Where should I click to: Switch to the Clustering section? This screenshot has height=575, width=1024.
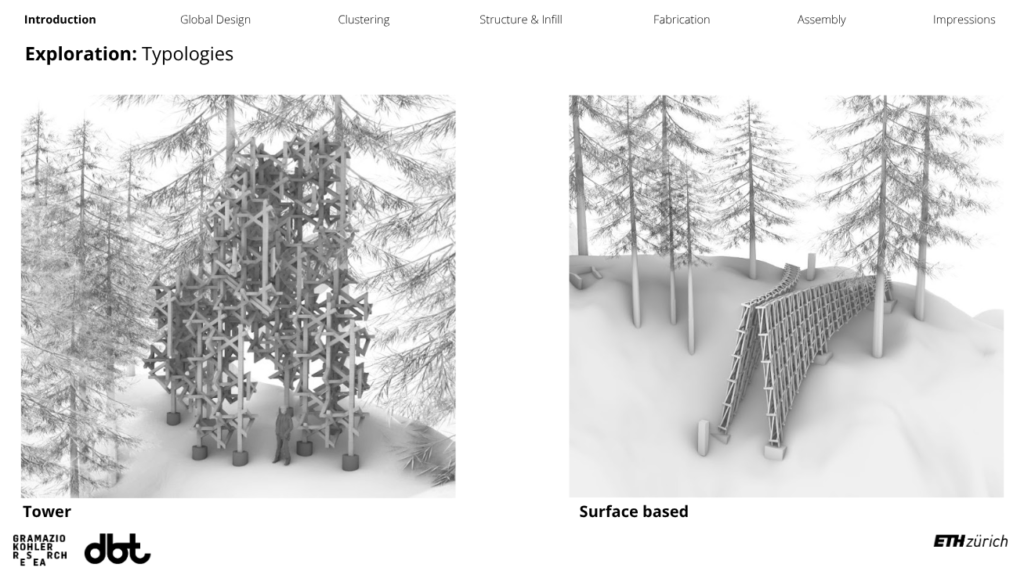point(364,20)
